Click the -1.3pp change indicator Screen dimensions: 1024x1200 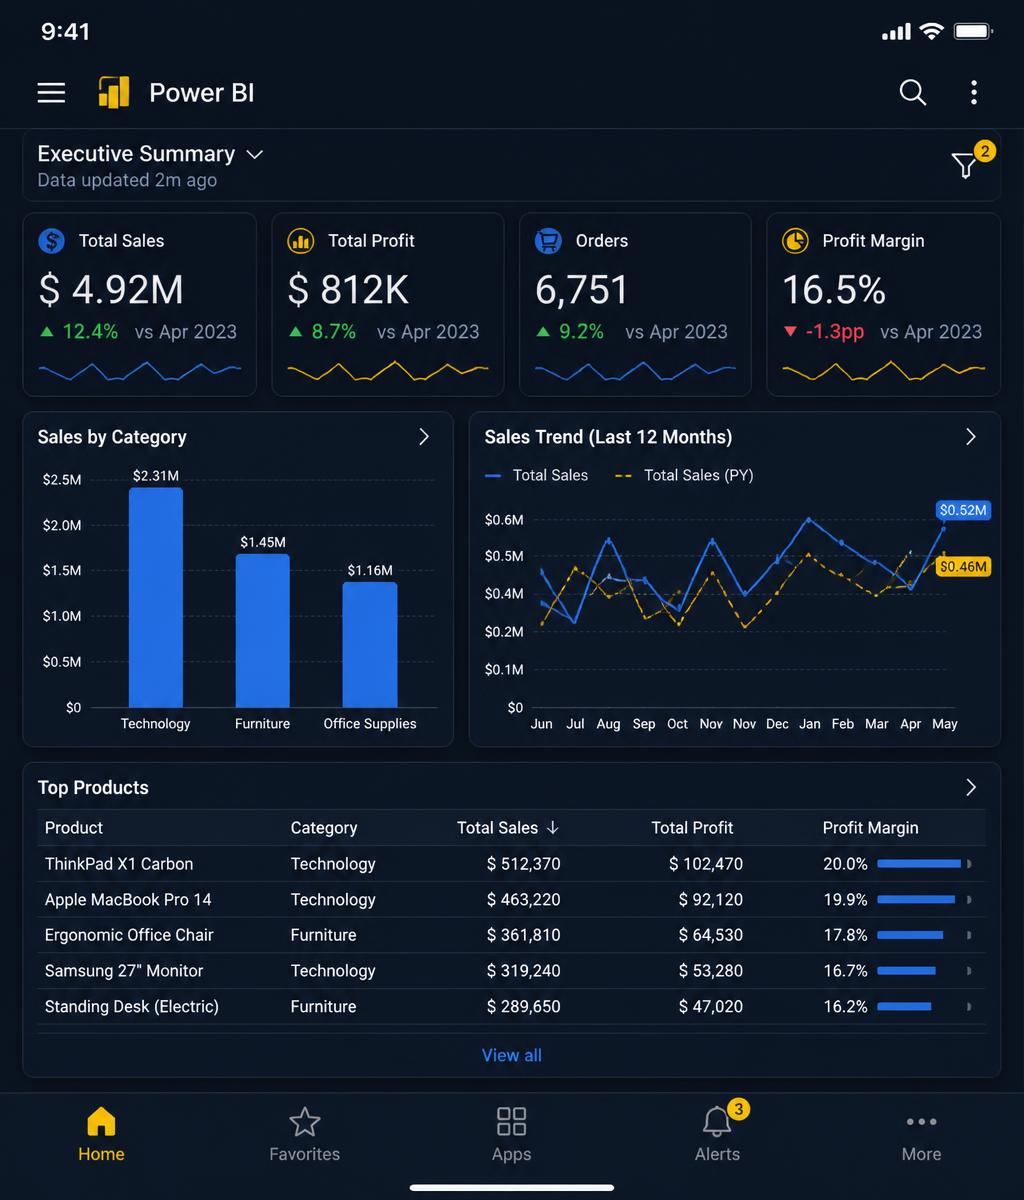click(824, 332)
